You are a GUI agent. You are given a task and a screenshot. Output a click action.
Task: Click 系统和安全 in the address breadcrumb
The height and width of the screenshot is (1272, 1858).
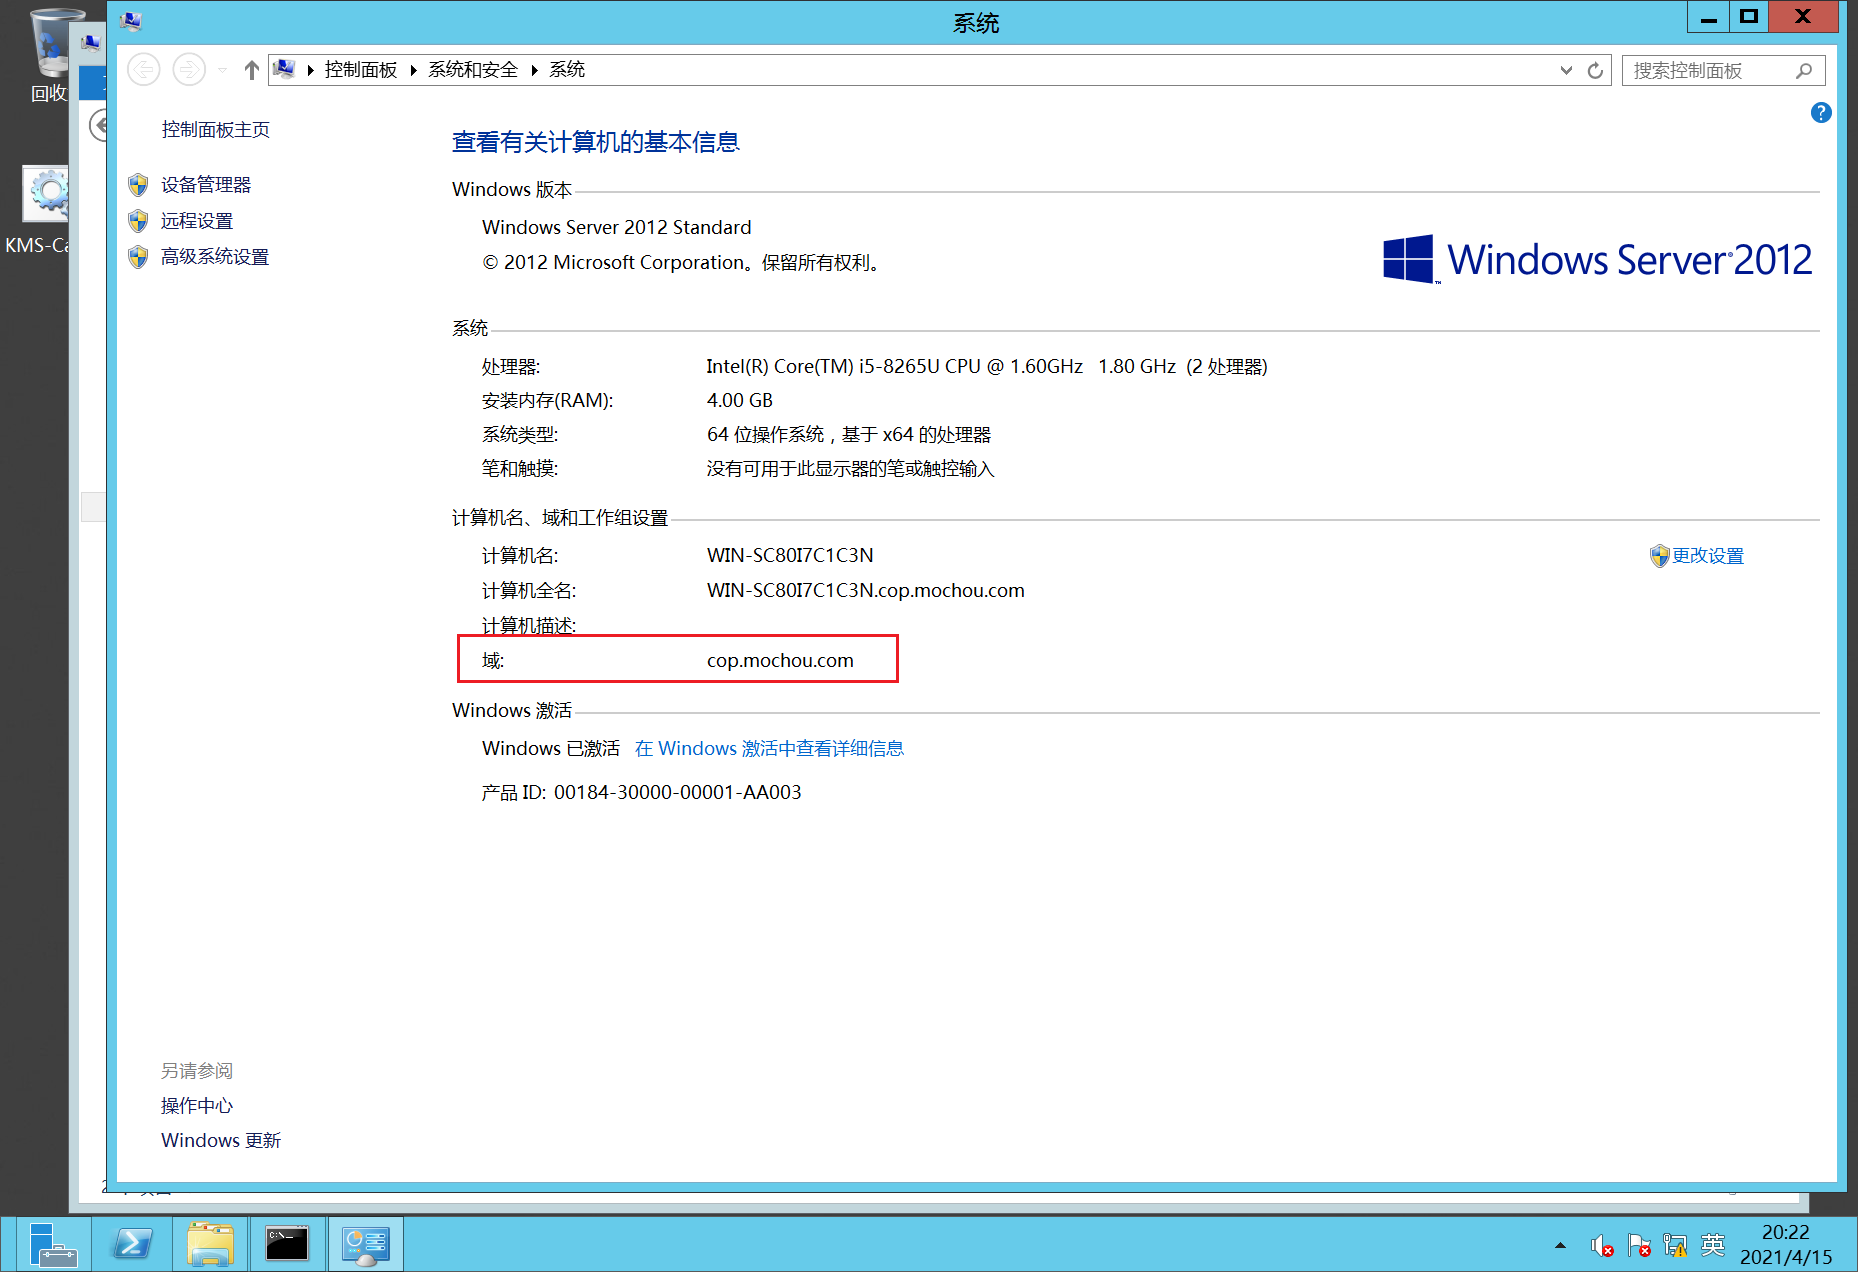point(473,70)
